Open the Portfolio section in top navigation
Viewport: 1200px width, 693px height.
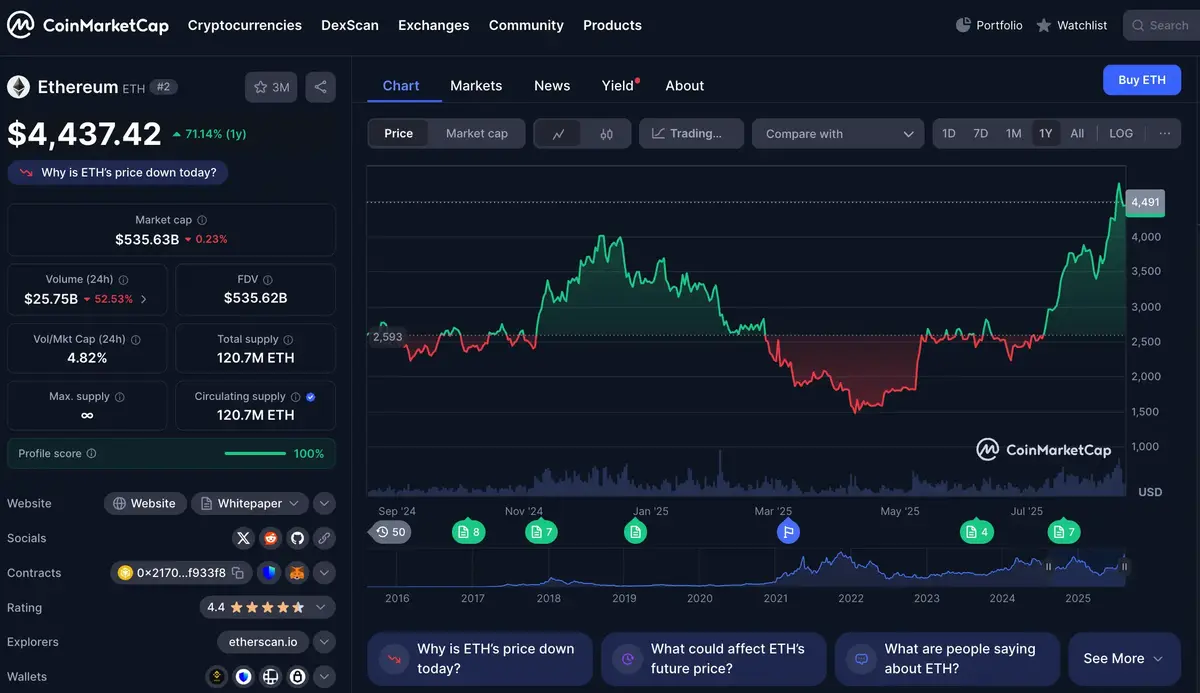click(x=989, y=25)
